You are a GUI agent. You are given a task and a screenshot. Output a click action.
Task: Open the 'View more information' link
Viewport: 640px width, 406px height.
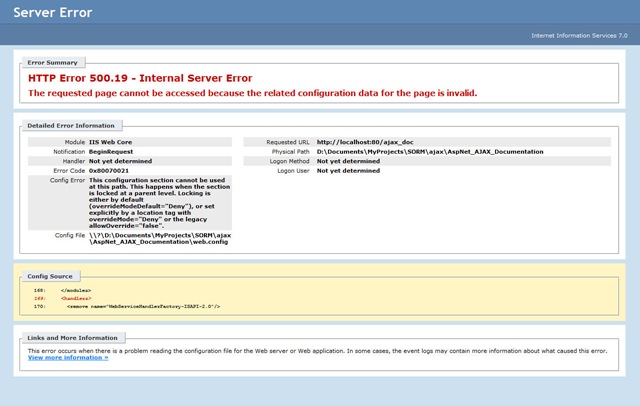(x=68, y=357)
